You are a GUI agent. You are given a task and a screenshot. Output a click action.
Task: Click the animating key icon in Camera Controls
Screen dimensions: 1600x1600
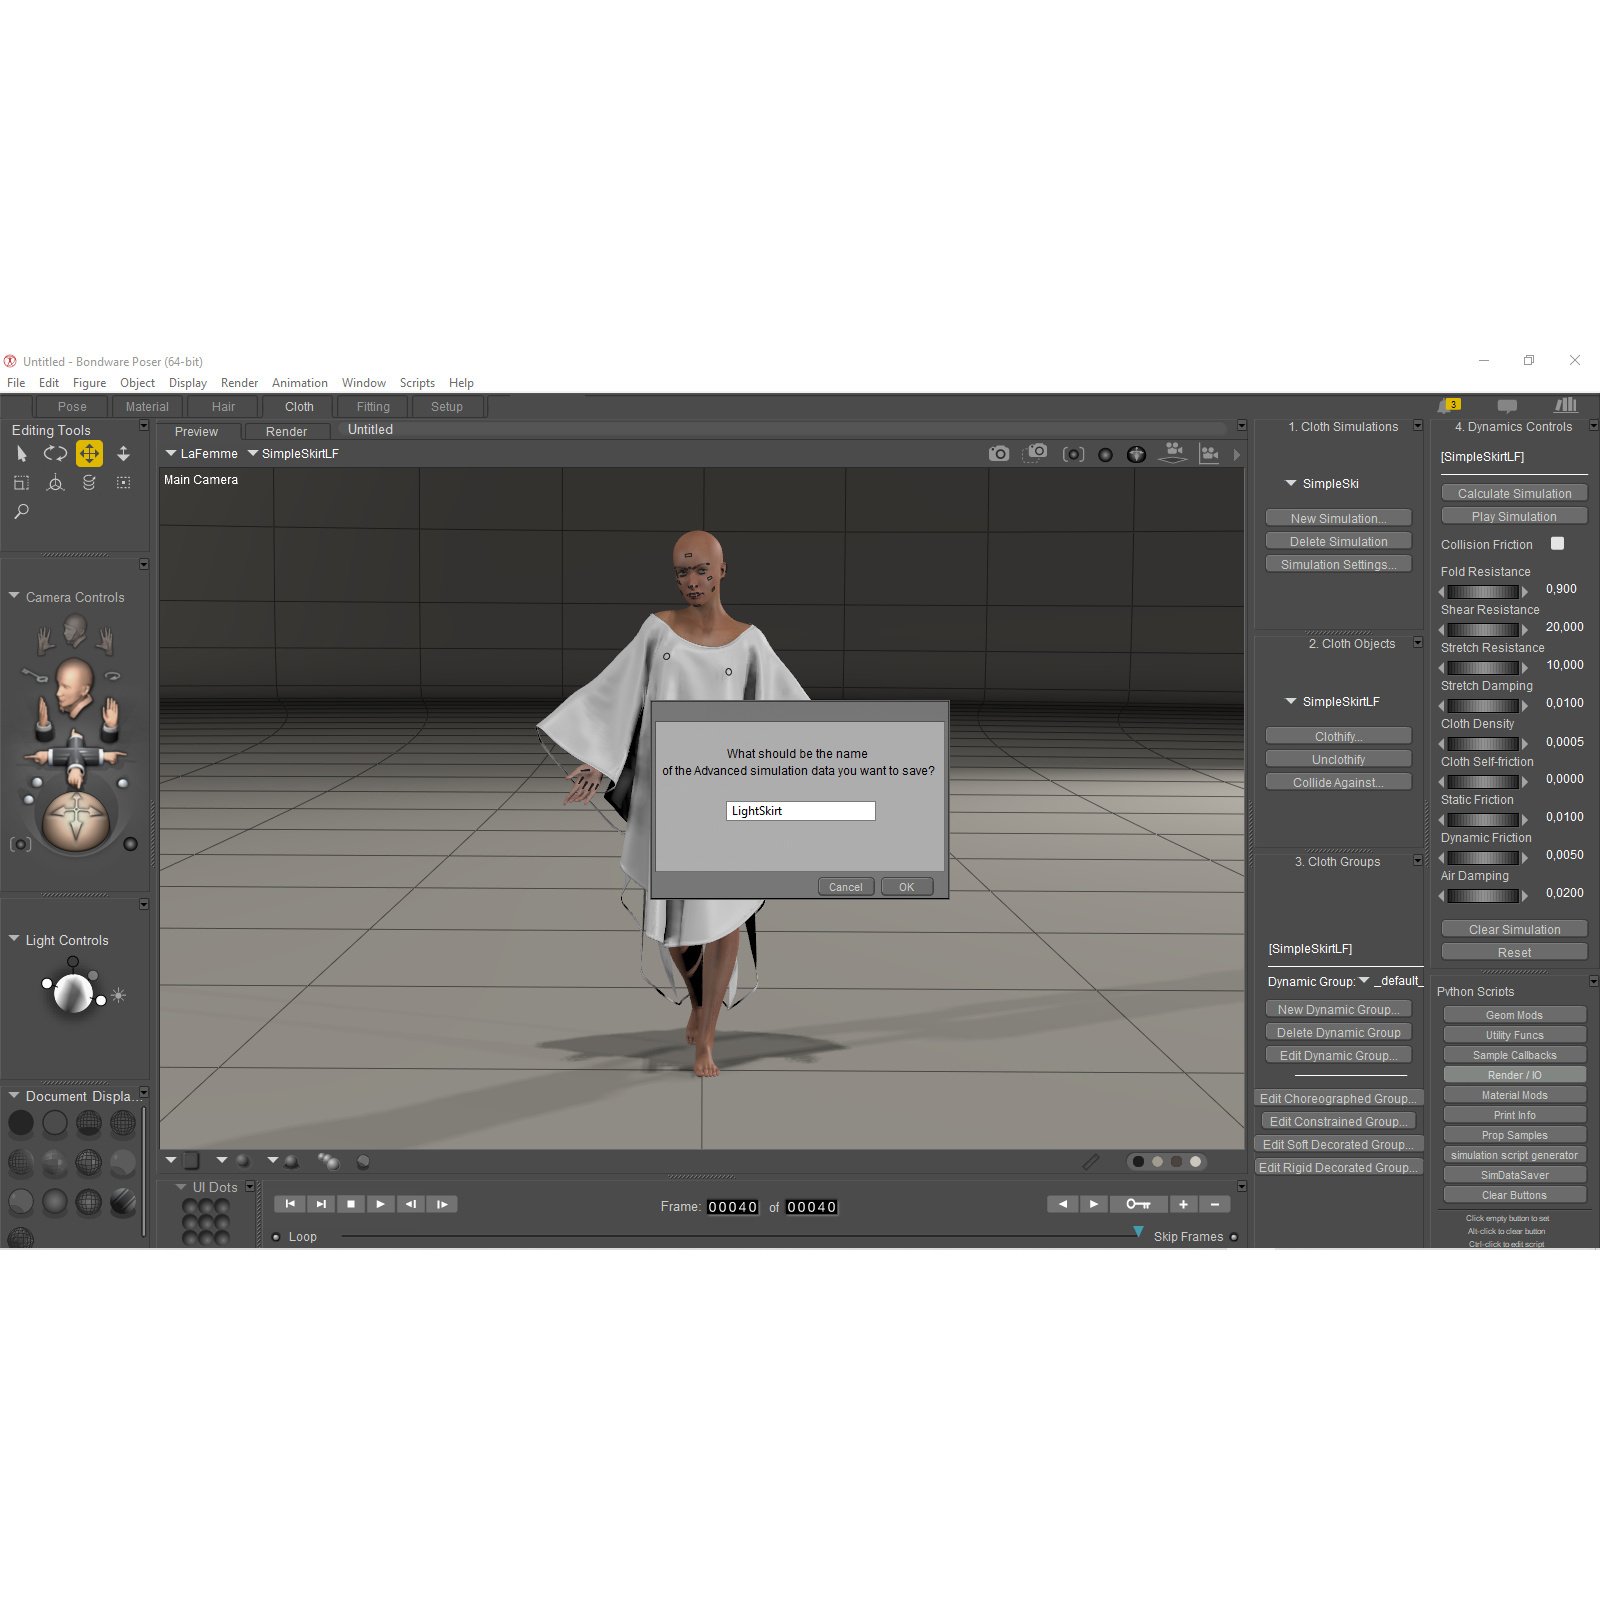[34, 675]
